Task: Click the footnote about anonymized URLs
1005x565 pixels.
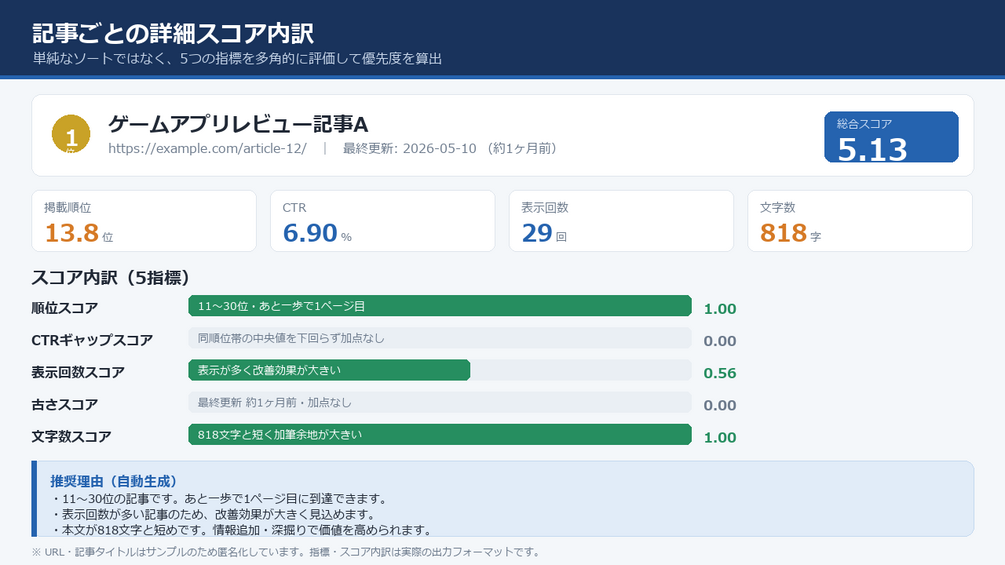Action: [x=287, y=552]
